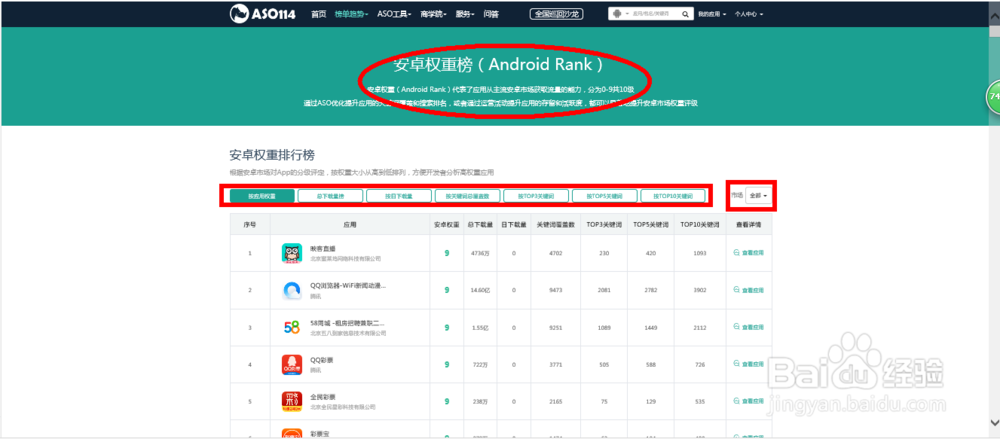Viewport: 1000px width, 439px height.
Task: Expand the 榜单趋势 navigation menu
Action: pyautogui.click(x=351, y=13)
